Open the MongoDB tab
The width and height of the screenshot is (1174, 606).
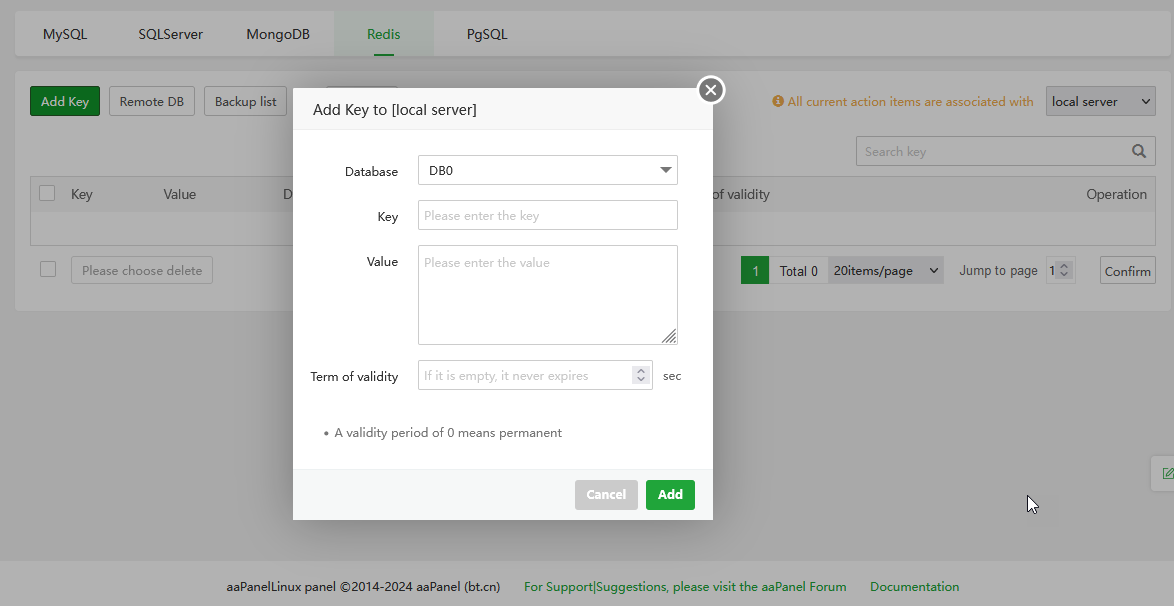coord(278,34)
